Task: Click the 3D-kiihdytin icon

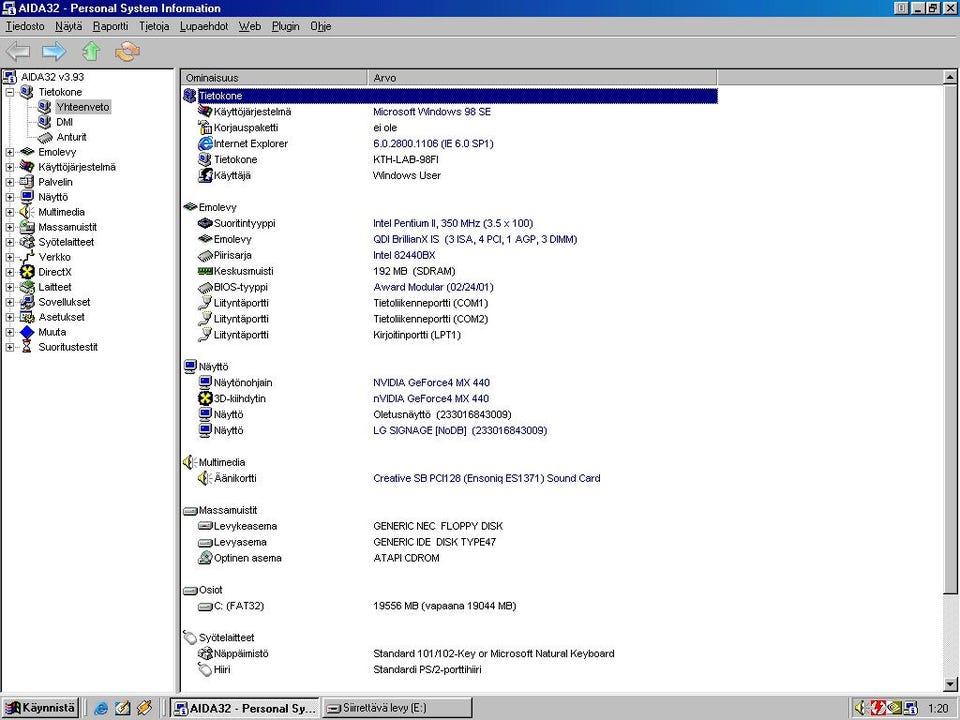Action: [205, 399]
